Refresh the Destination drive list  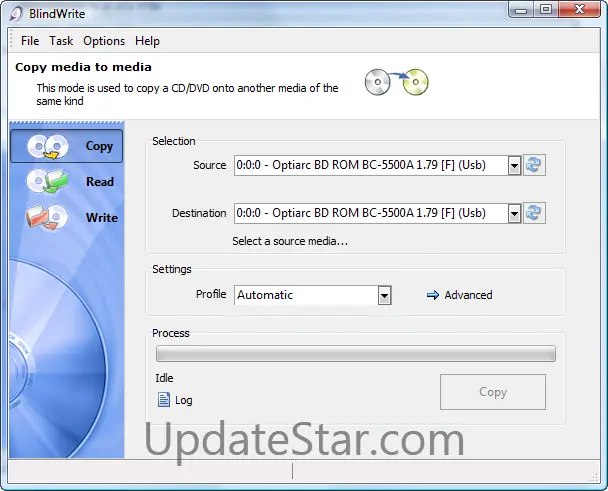pos(534,213)
